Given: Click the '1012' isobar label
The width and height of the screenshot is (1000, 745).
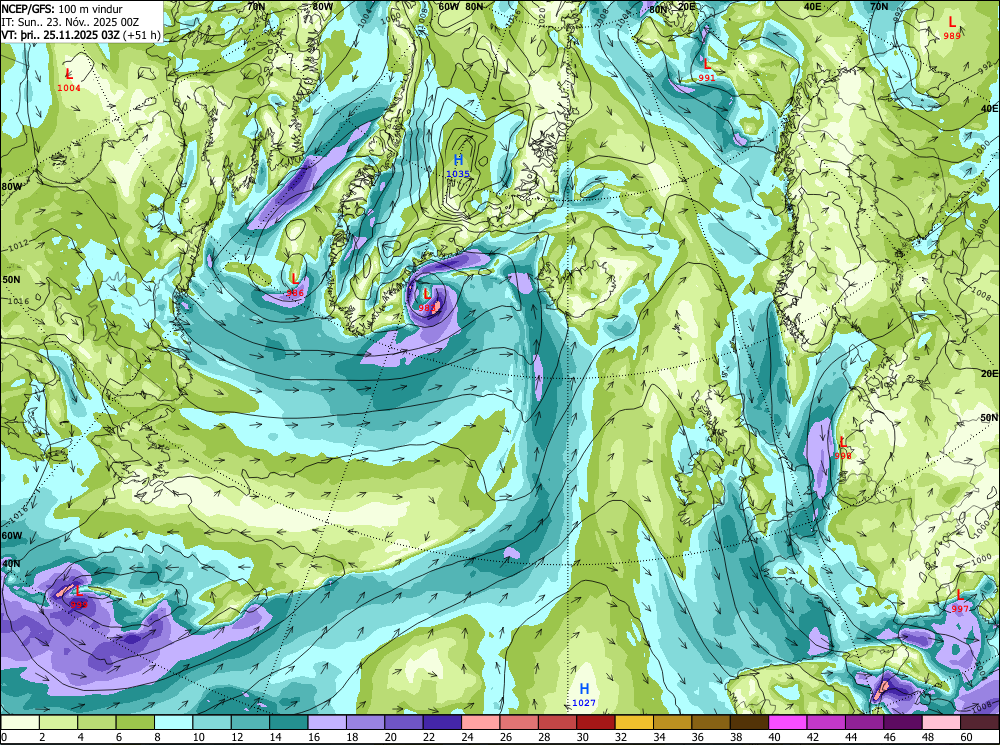Looking at the screenshot, I should coord(19,244).
